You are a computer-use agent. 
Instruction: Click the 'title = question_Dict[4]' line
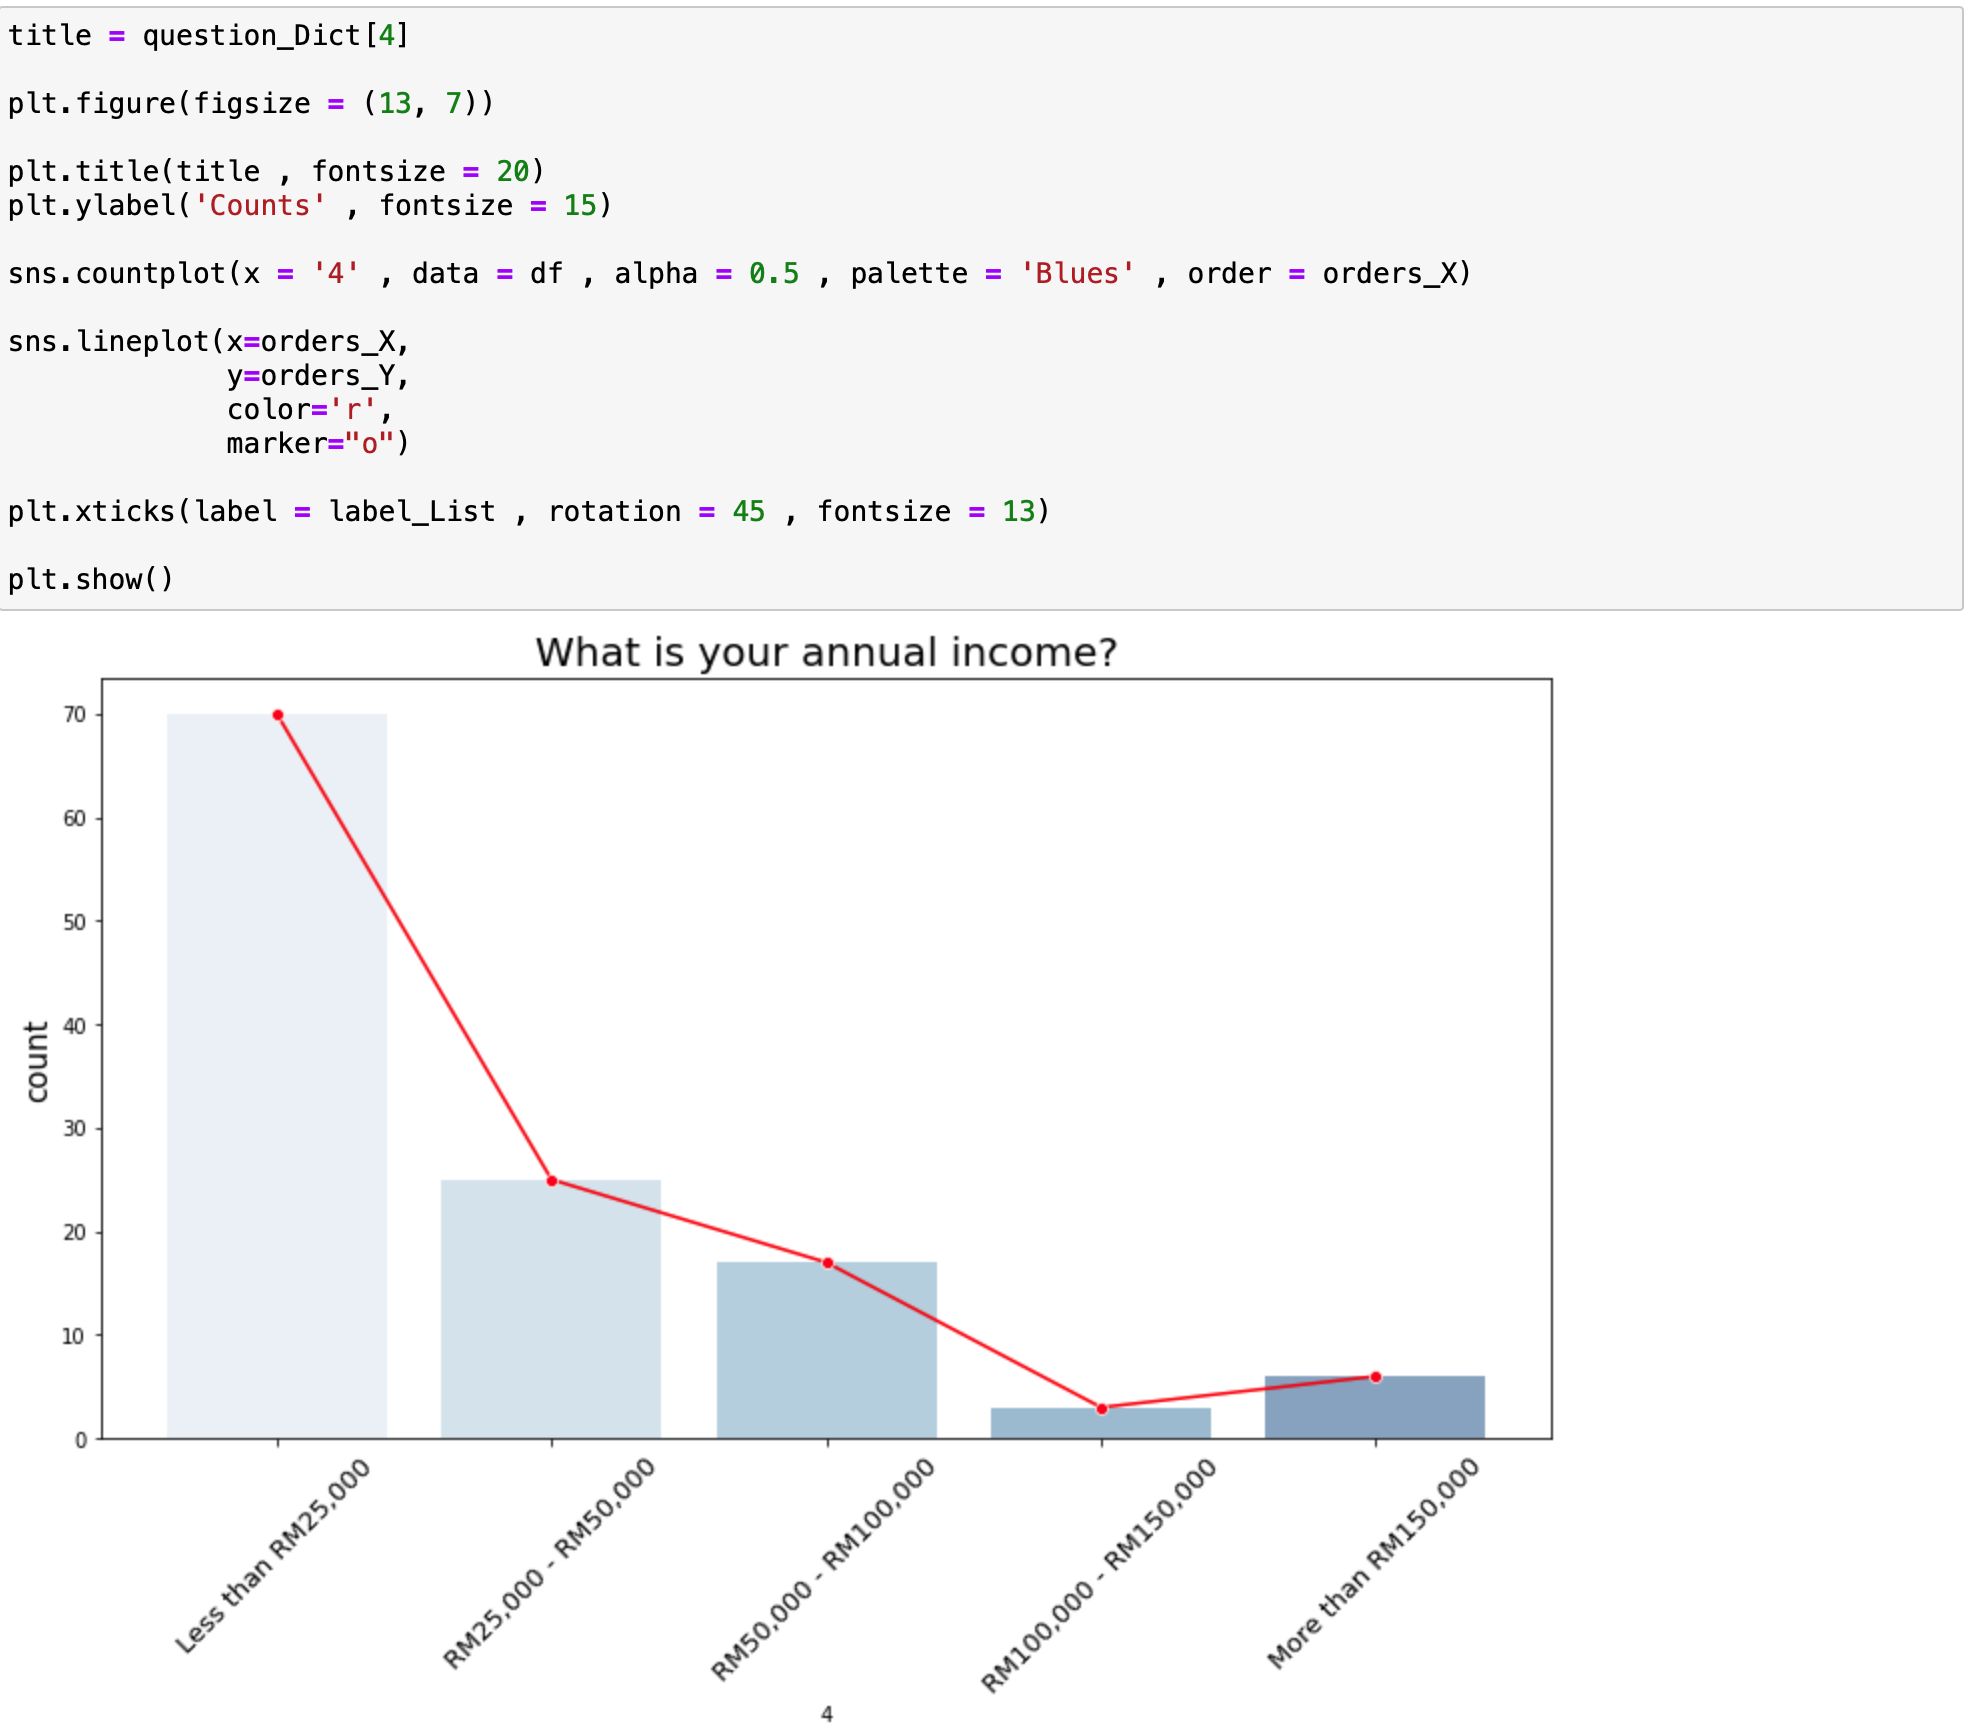208,35
